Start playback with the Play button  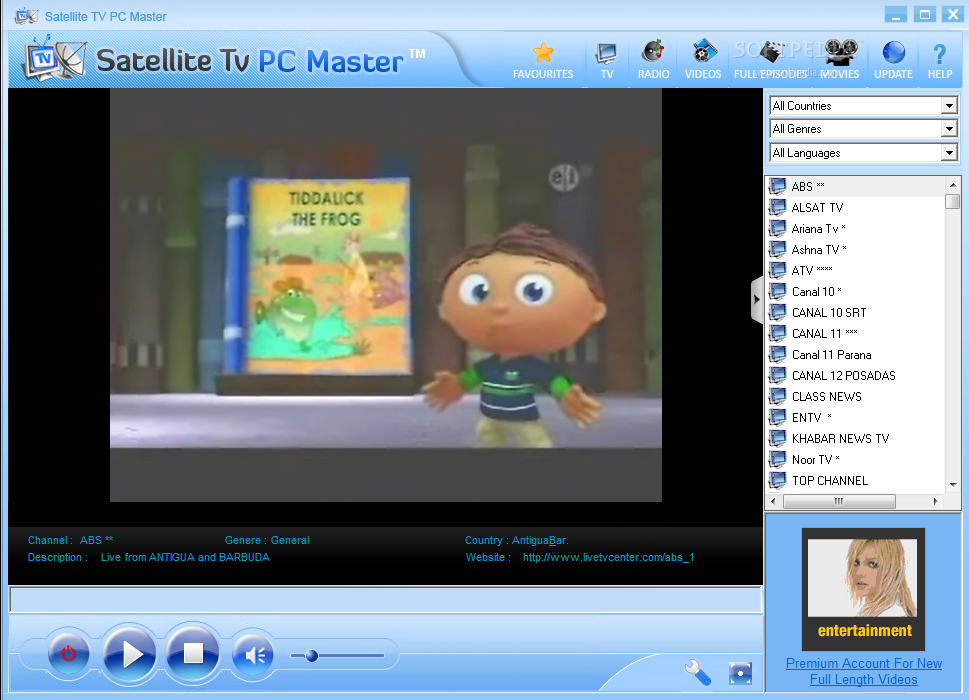(130, 654)
